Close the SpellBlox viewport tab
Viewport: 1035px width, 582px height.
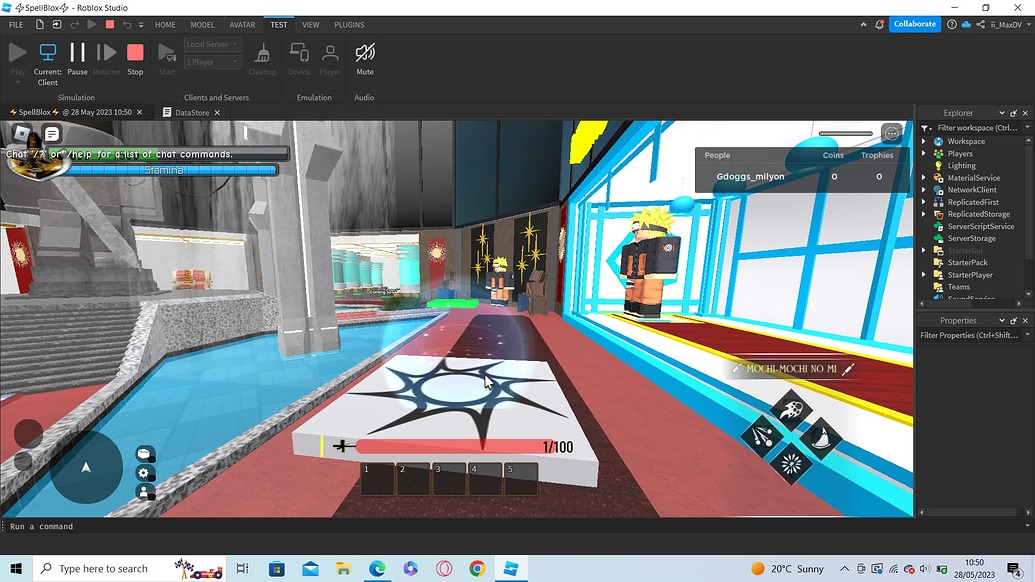point(139,112)
